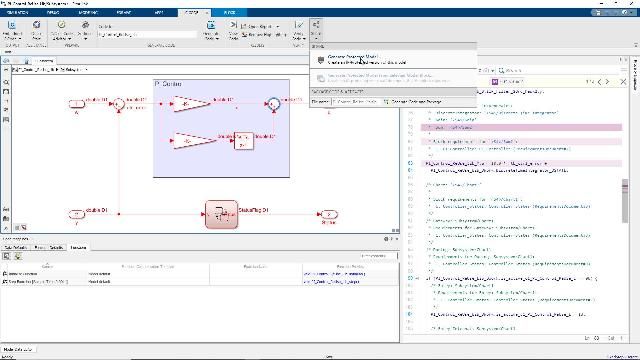This screenshot has height=360, width=640.
Task: Open the collapsed Property Inspector side tab
Action: tap(635, 75)
